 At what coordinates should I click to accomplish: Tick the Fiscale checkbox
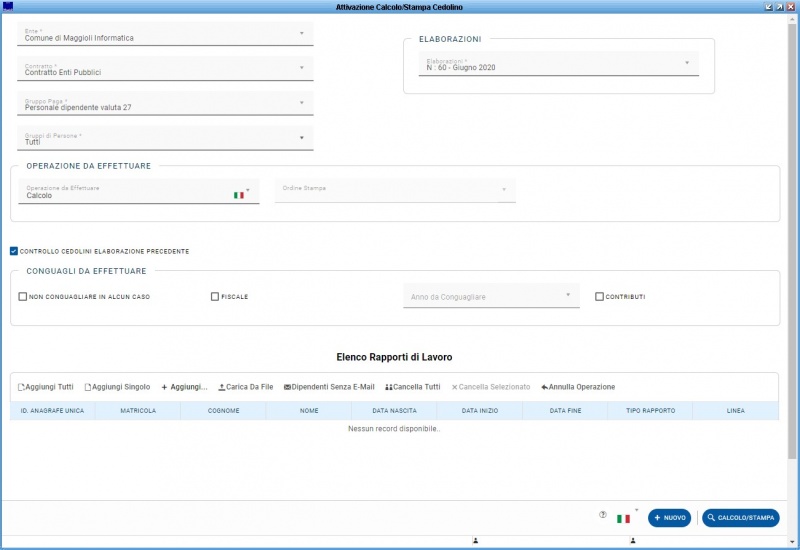pyautogui.click(x=215, y=297)
